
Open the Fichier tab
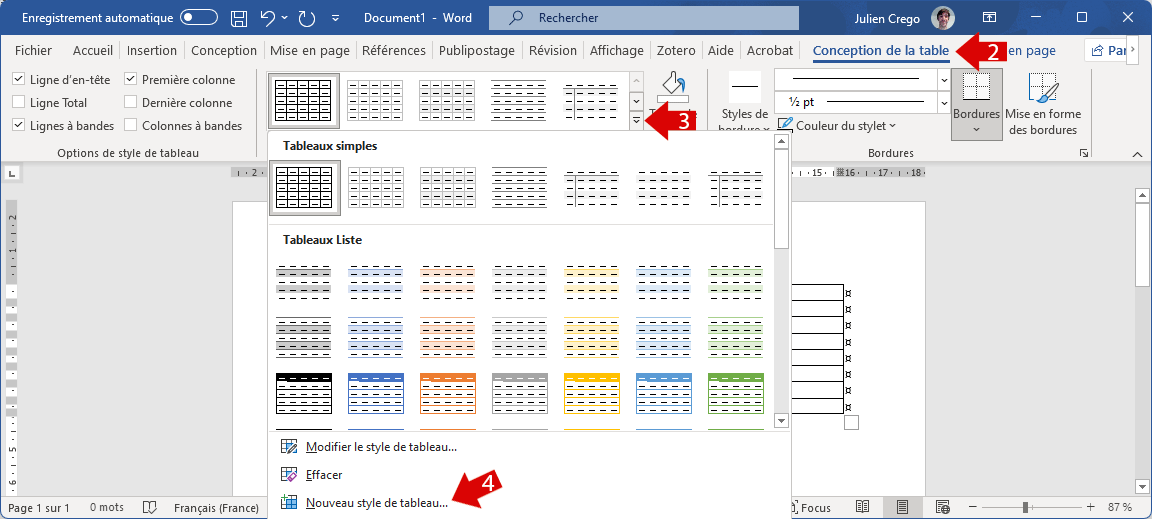[34, 51]
